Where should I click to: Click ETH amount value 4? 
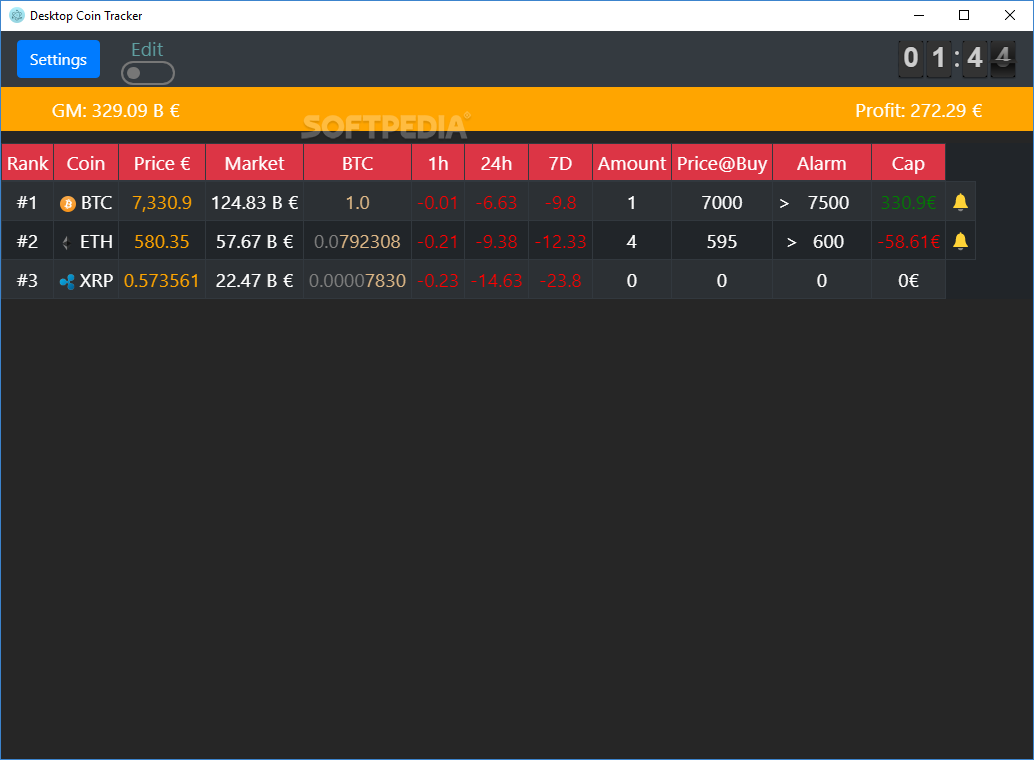(x=632, y=241)
